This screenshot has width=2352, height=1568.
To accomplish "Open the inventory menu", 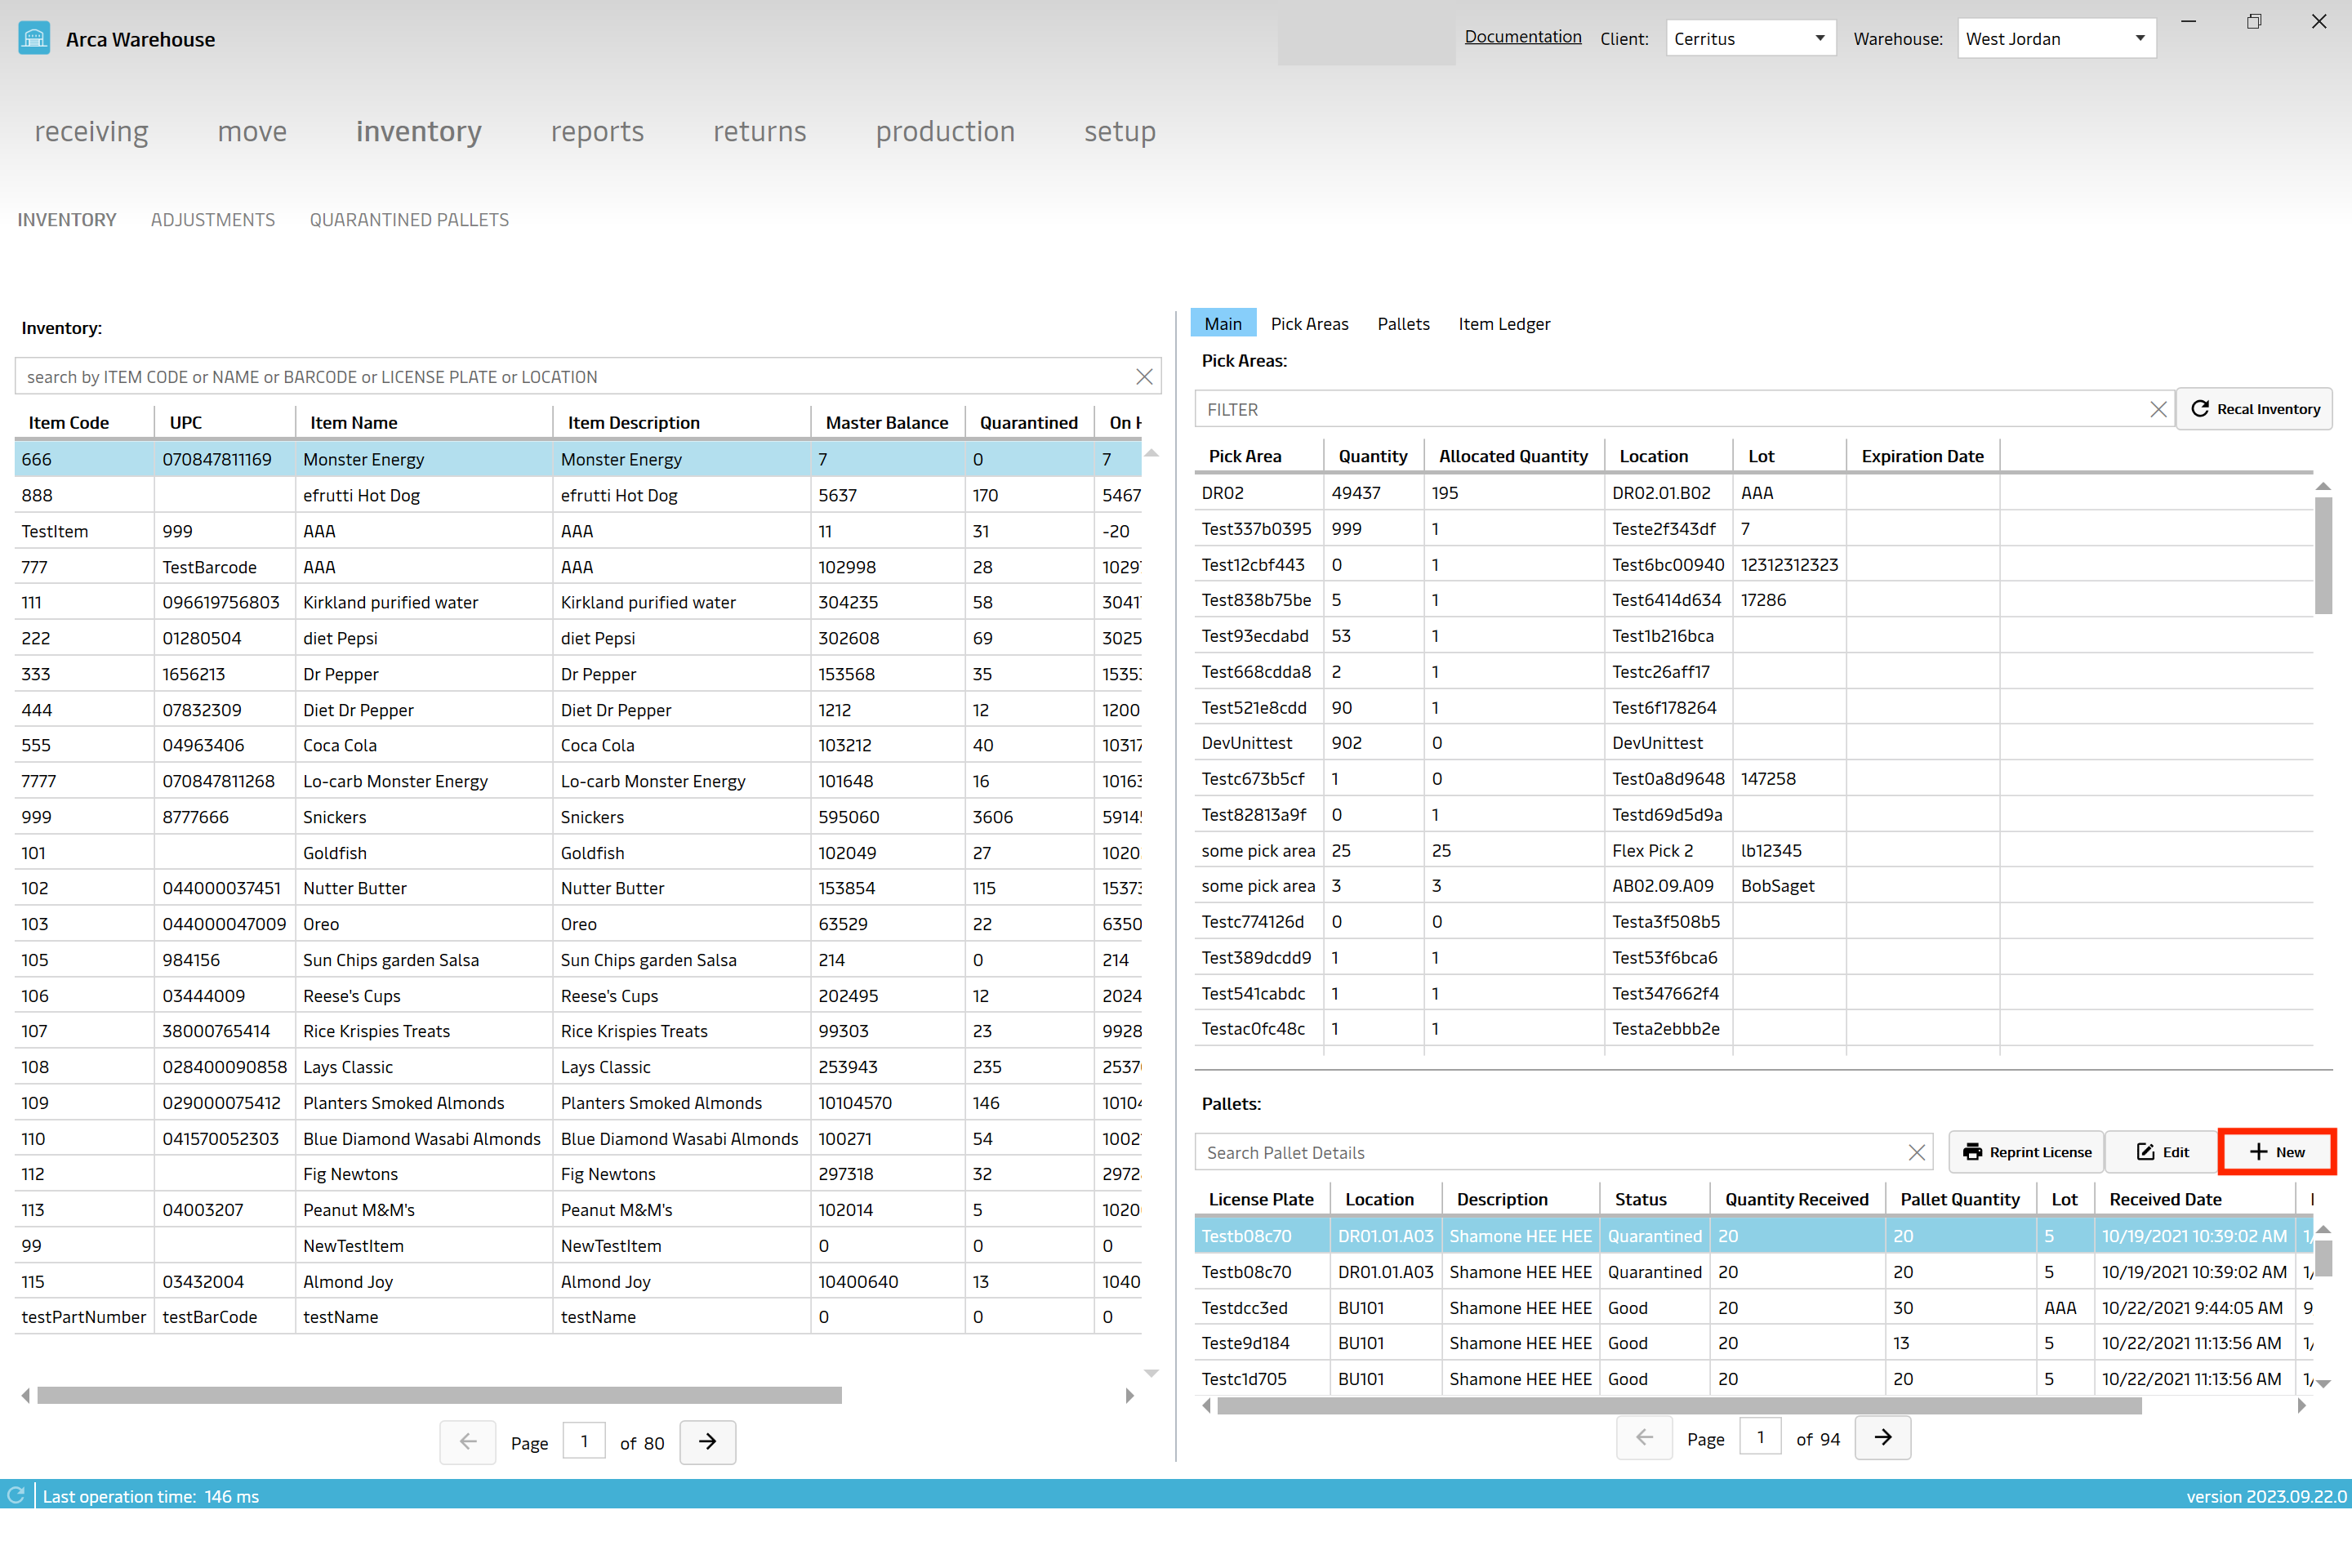I will pyautogui.click(x=418, y=131).
